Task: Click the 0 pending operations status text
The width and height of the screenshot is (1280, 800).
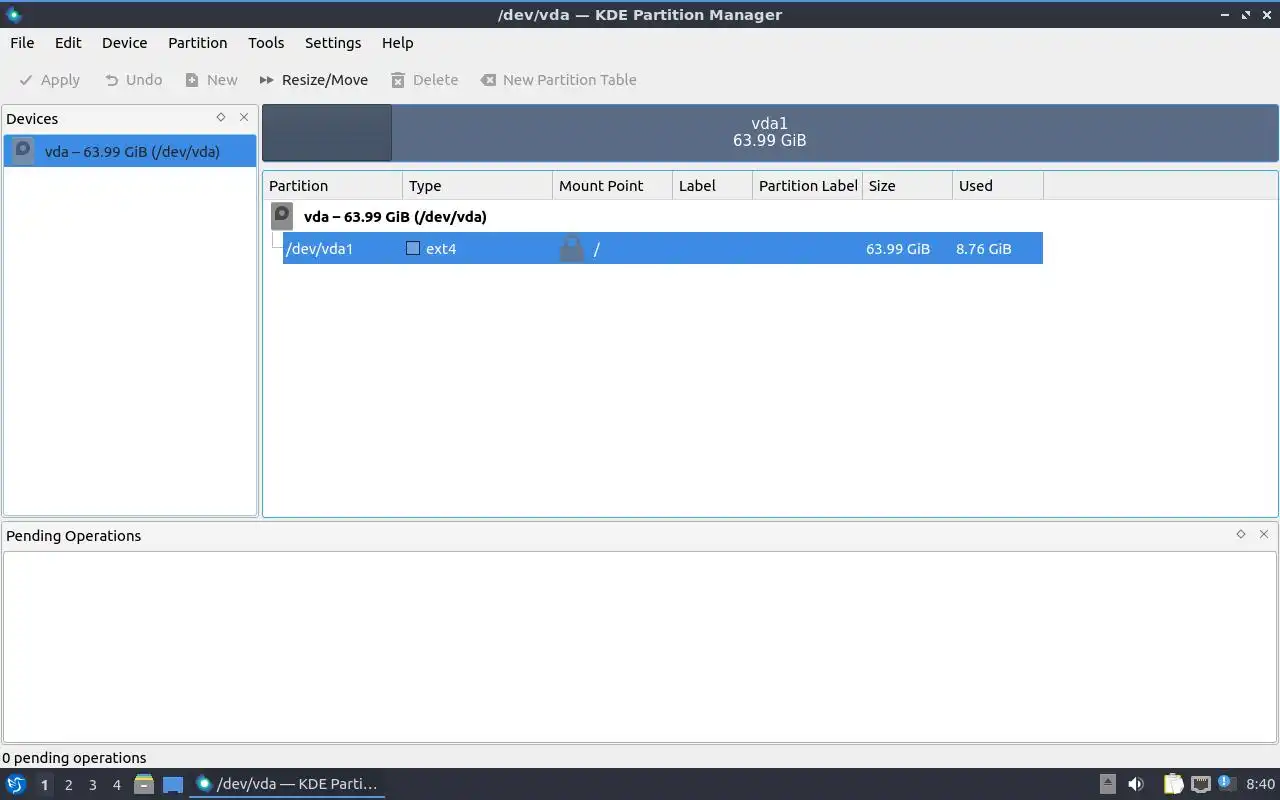Action: coord(74,758)
